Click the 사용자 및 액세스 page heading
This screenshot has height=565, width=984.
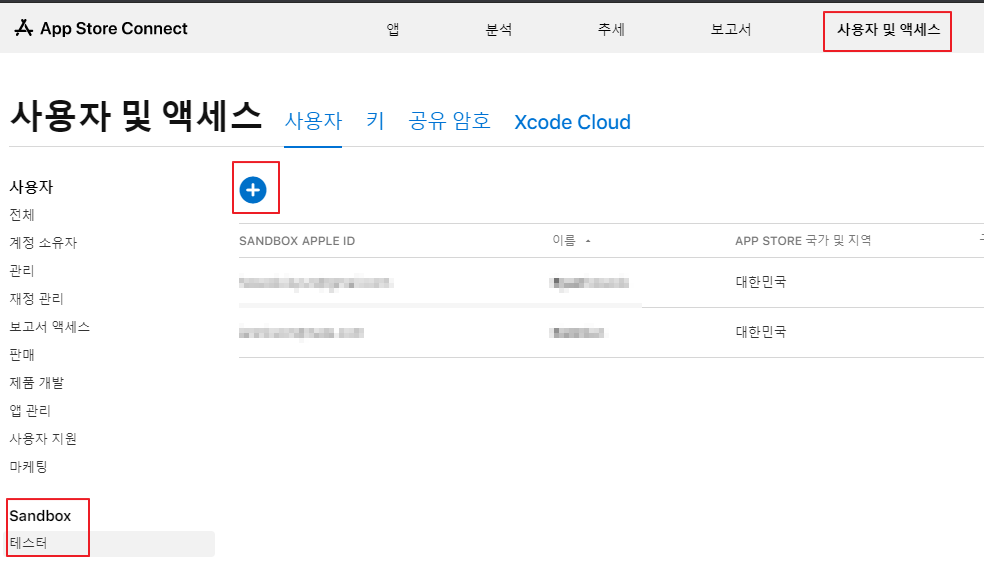tap(136, 117)
